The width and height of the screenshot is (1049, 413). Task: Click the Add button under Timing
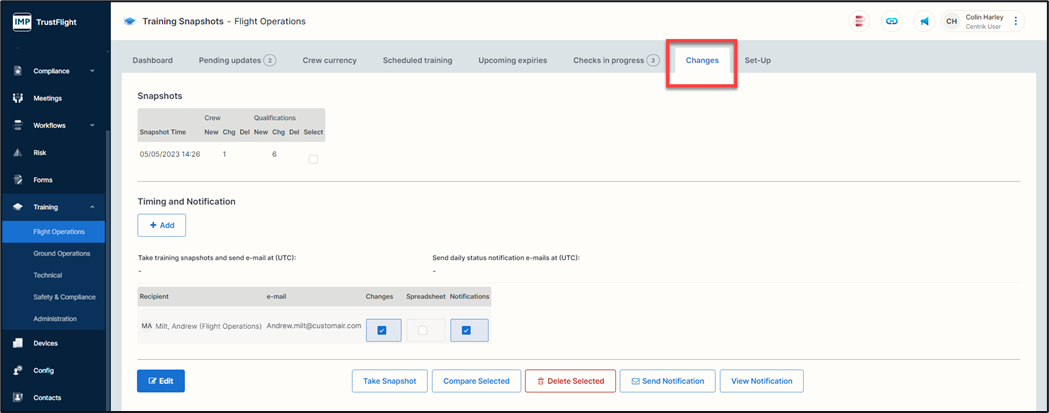(x=161, y=225)
